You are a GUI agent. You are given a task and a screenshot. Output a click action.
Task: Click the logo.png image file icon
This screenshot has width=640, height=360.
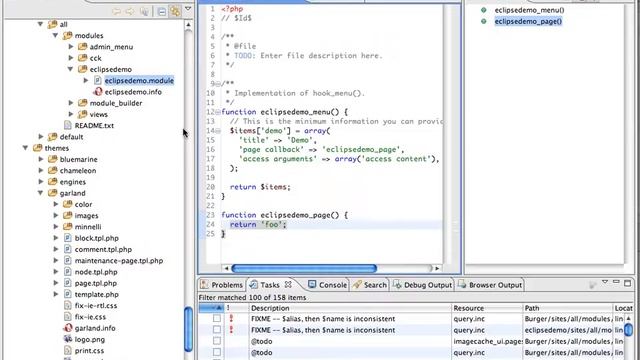click(68, 339)
